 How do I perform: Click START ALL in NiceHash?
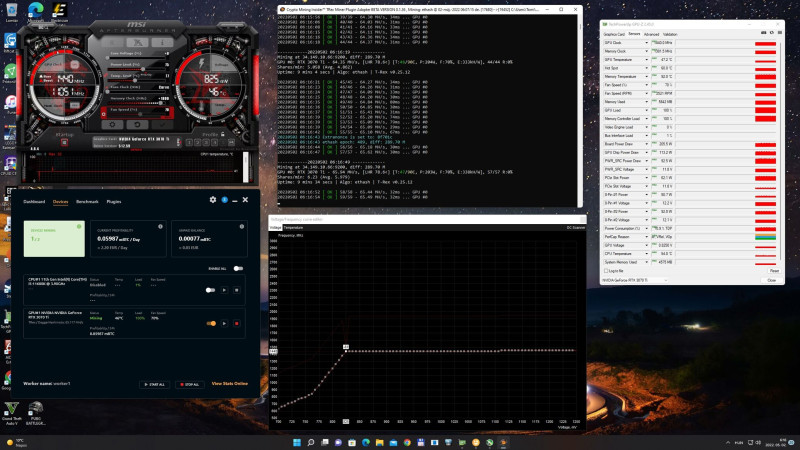[155, 384]
